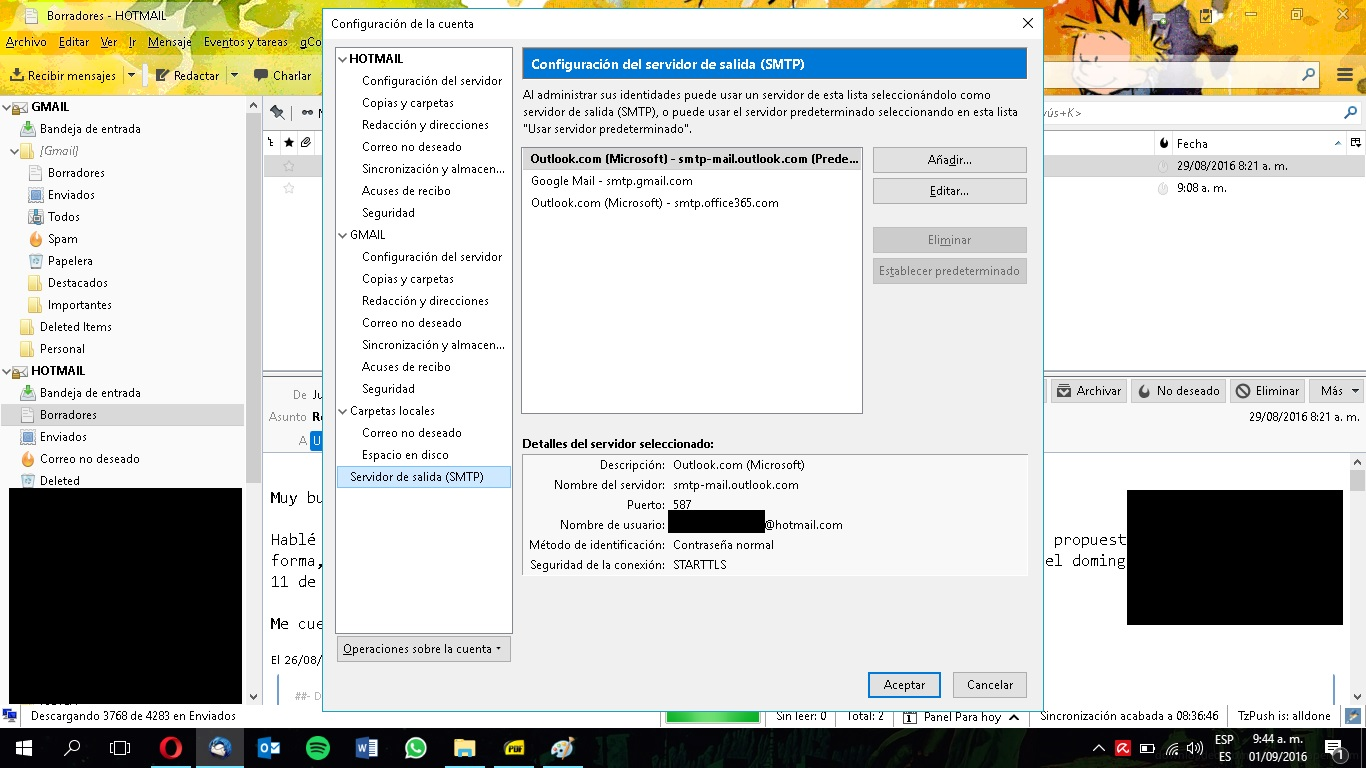Image resolution: width=1366 pixels, height=768 pixels.
Task: Toggle the Panel Para hoy pane
Action: 962,717
